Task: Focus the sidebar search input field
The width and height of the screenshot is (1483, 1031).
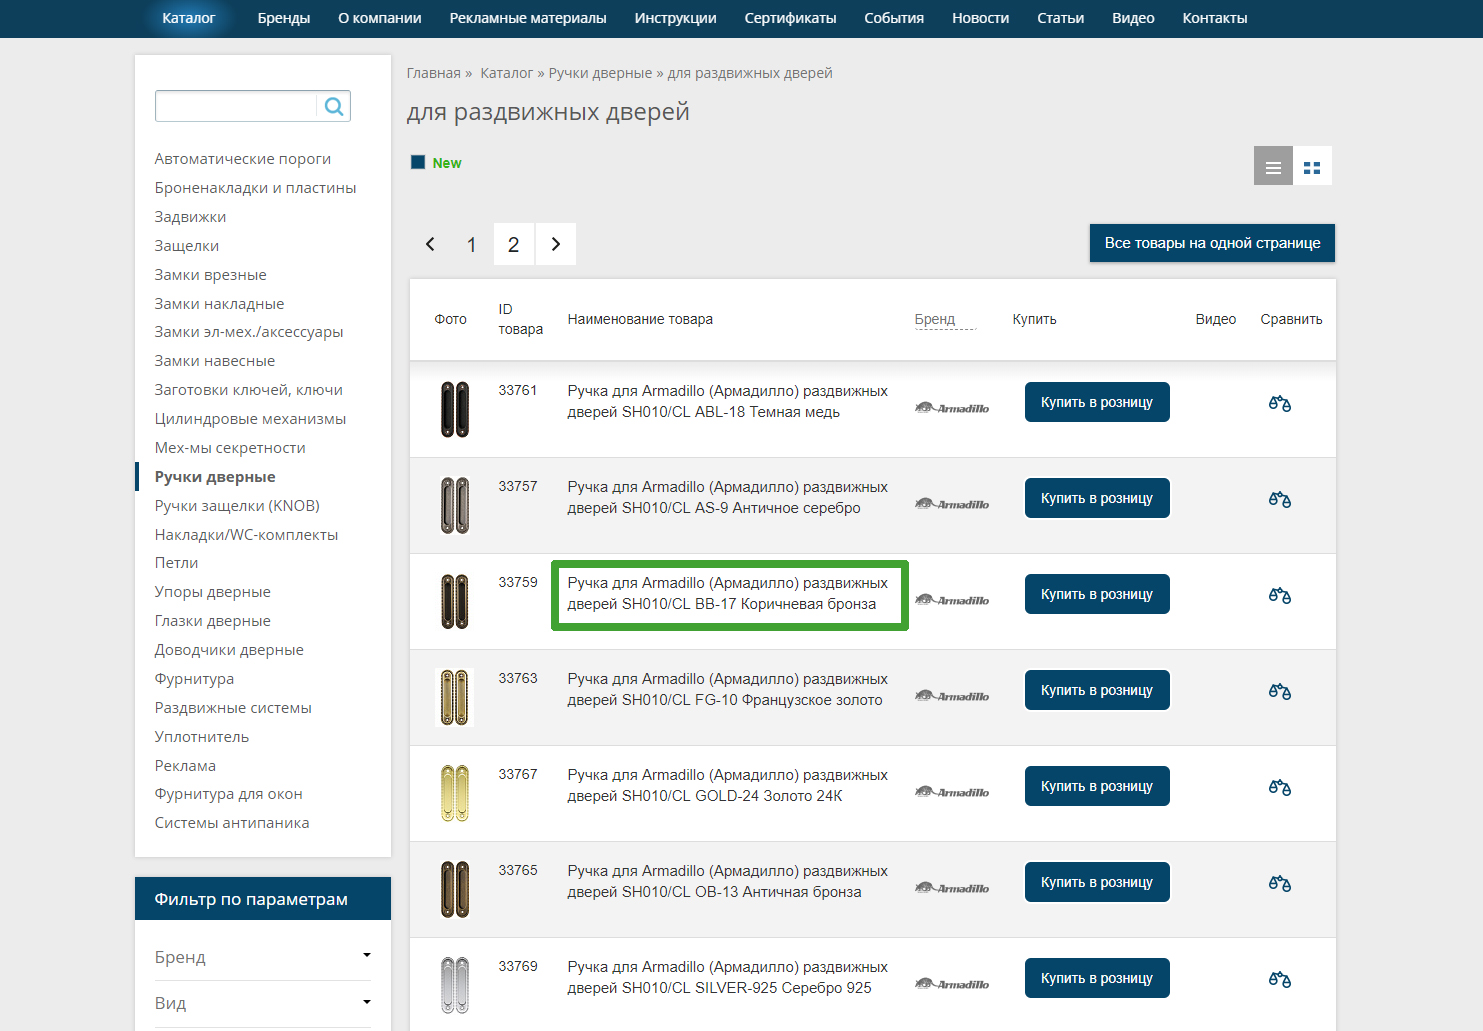Action: coord(236,106)
